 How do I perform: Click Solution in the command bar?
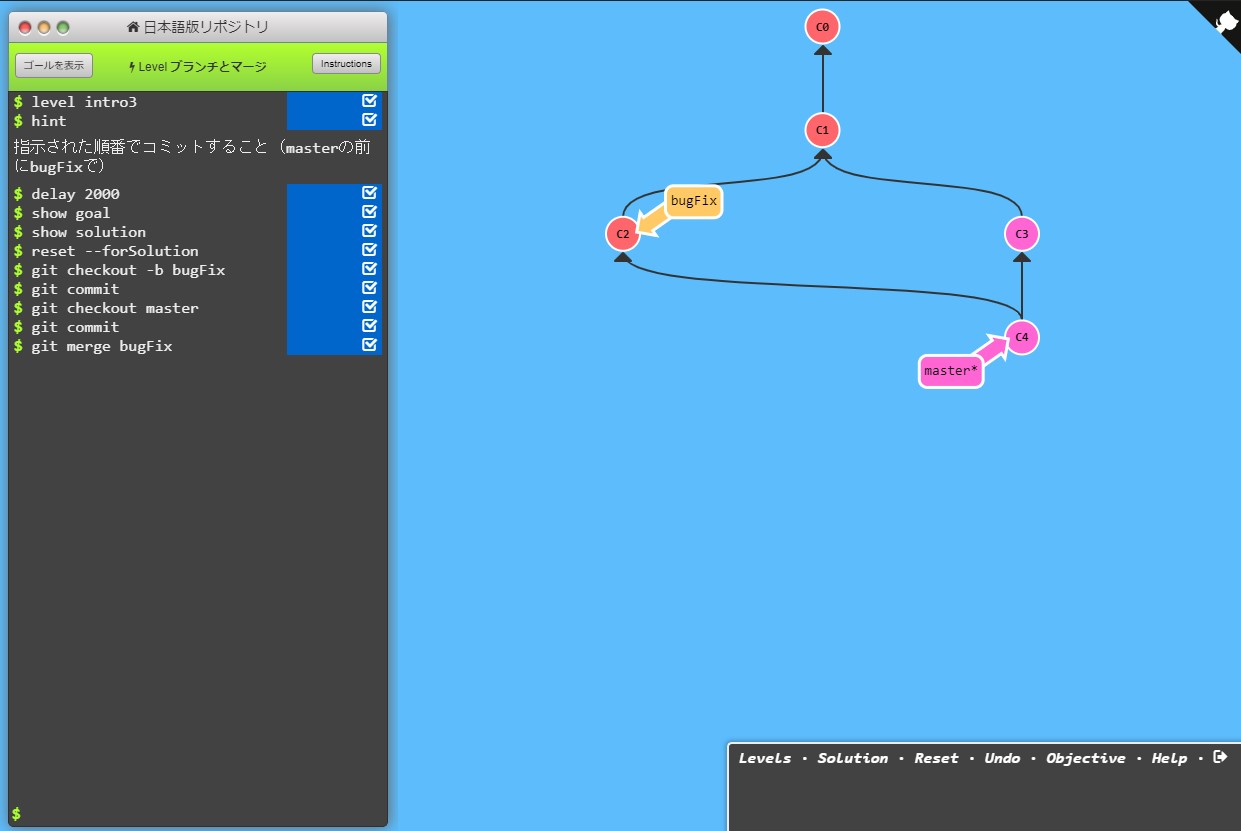[852, 758]
